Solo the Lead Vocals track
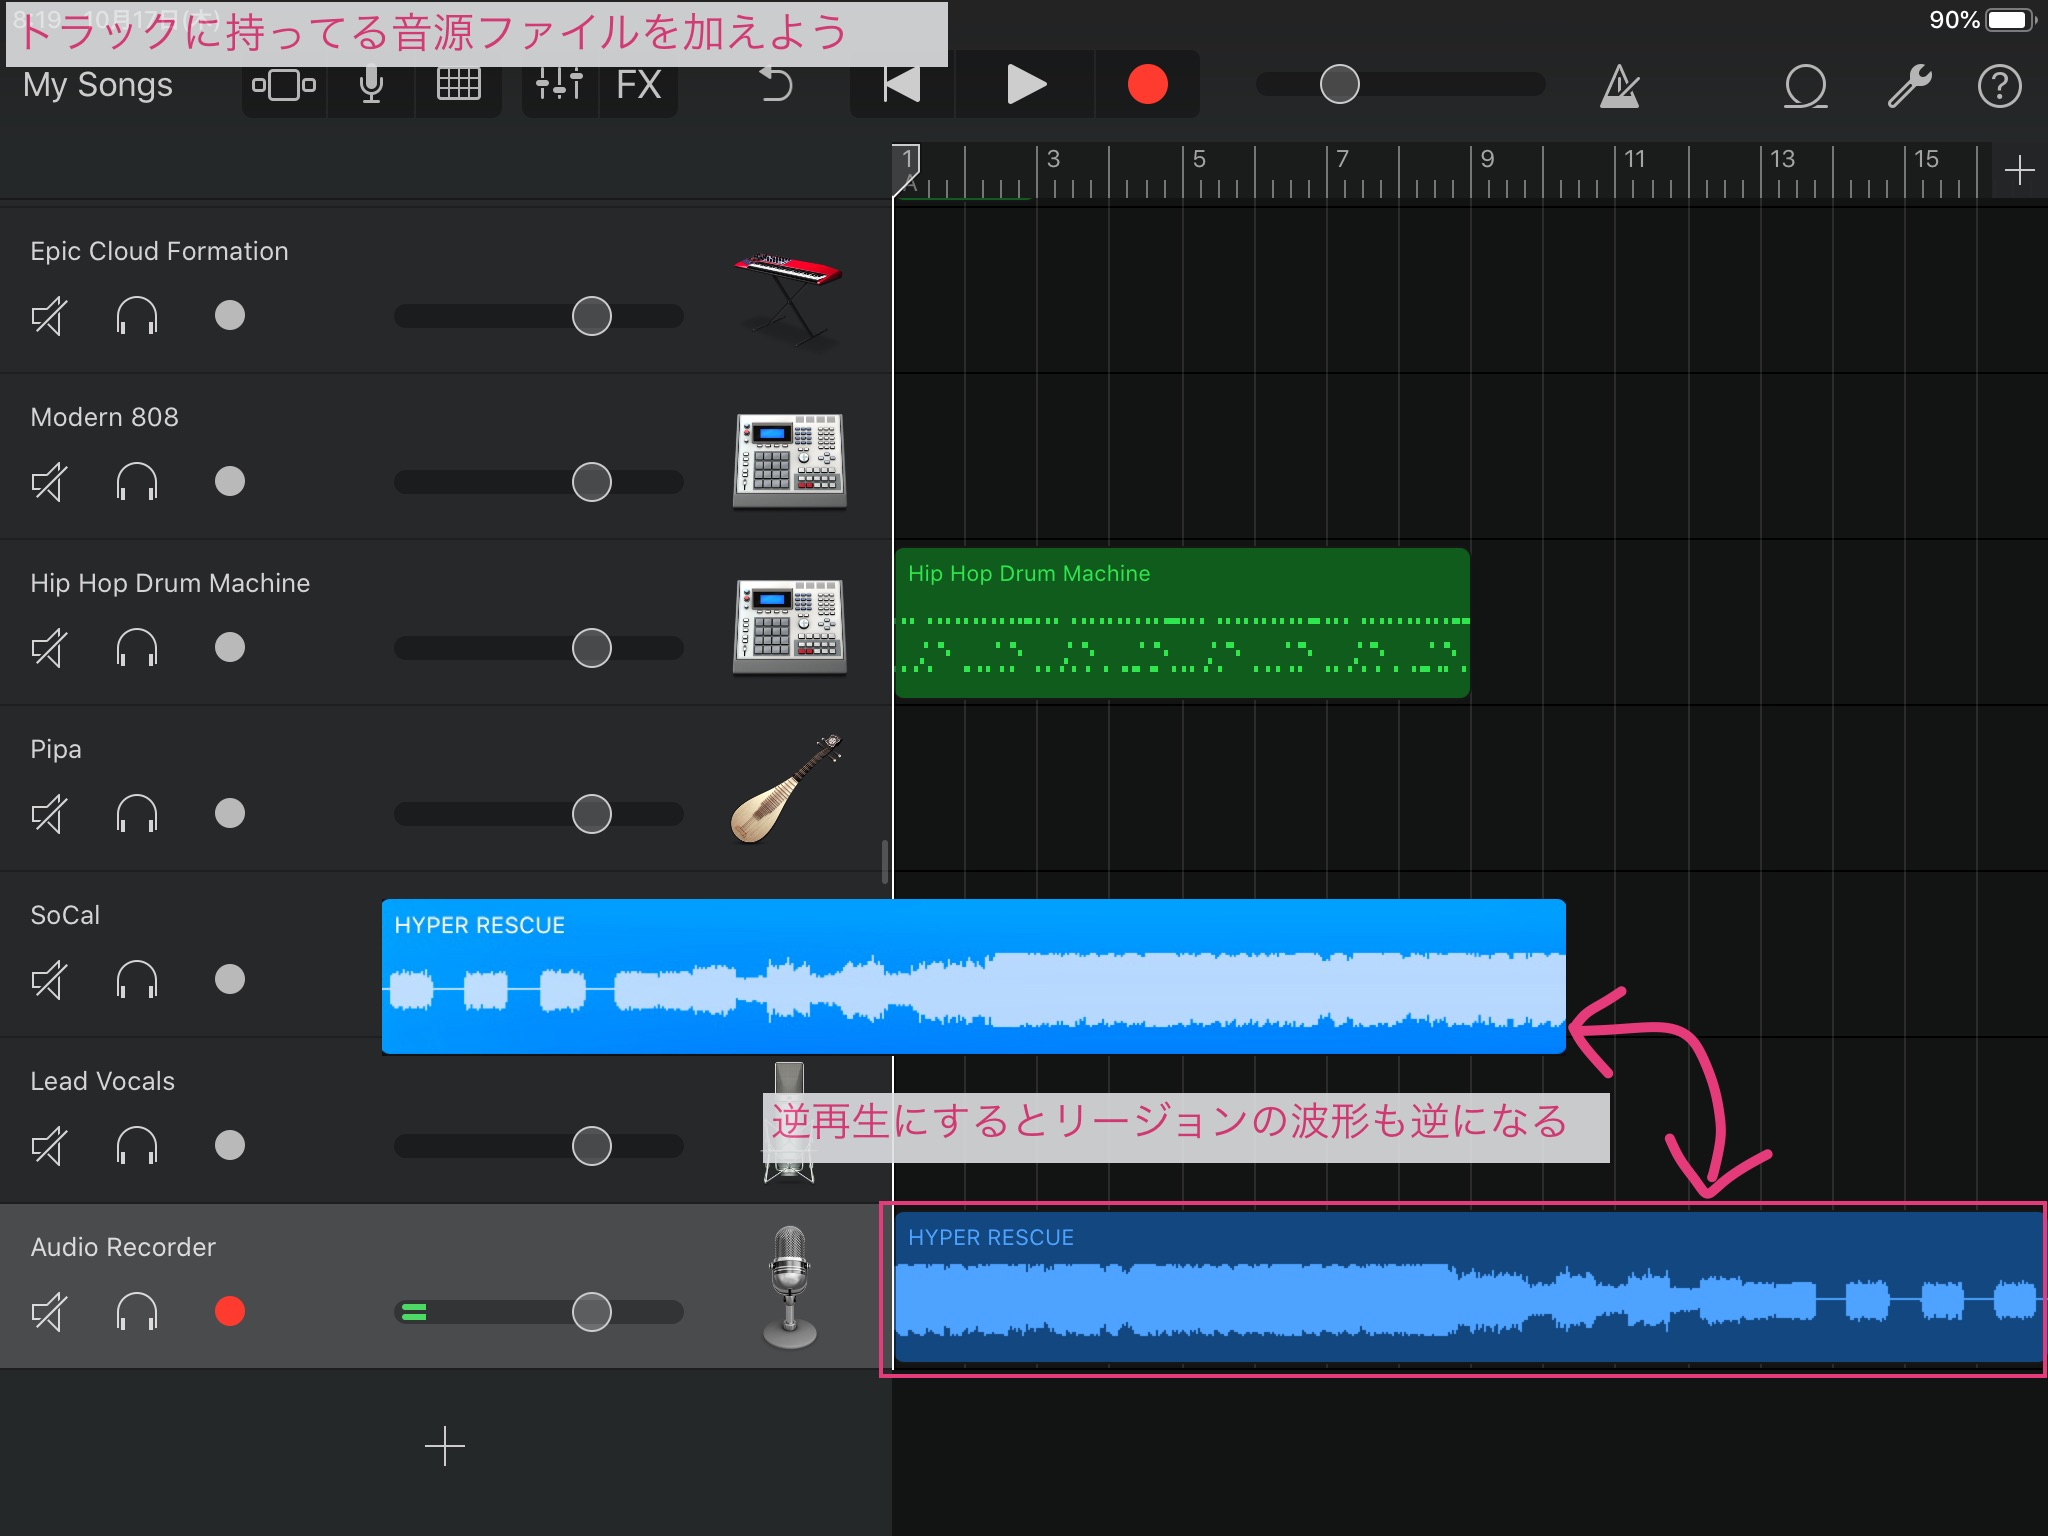Image resolution: width=2048 pixels, height=1536 pixels. 137,1146
